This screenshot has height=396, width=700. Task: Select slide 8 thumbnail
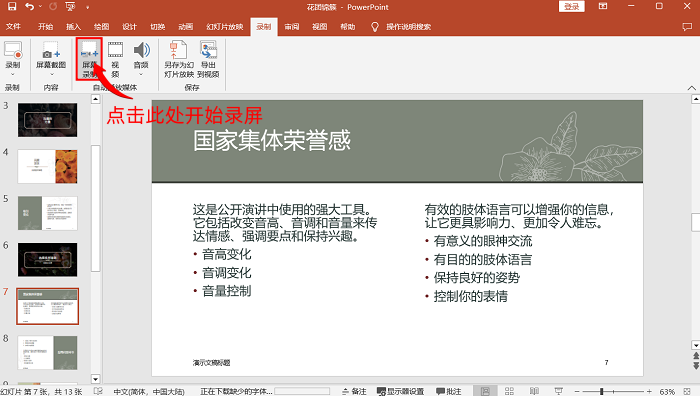click(x=47, y=353)
